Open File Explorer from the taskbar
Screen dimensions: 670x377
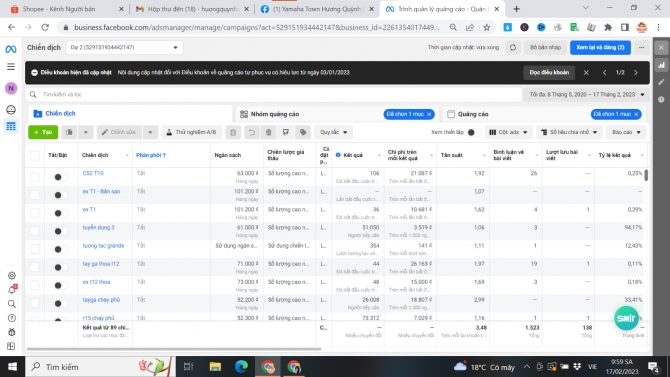pos(215,367)
